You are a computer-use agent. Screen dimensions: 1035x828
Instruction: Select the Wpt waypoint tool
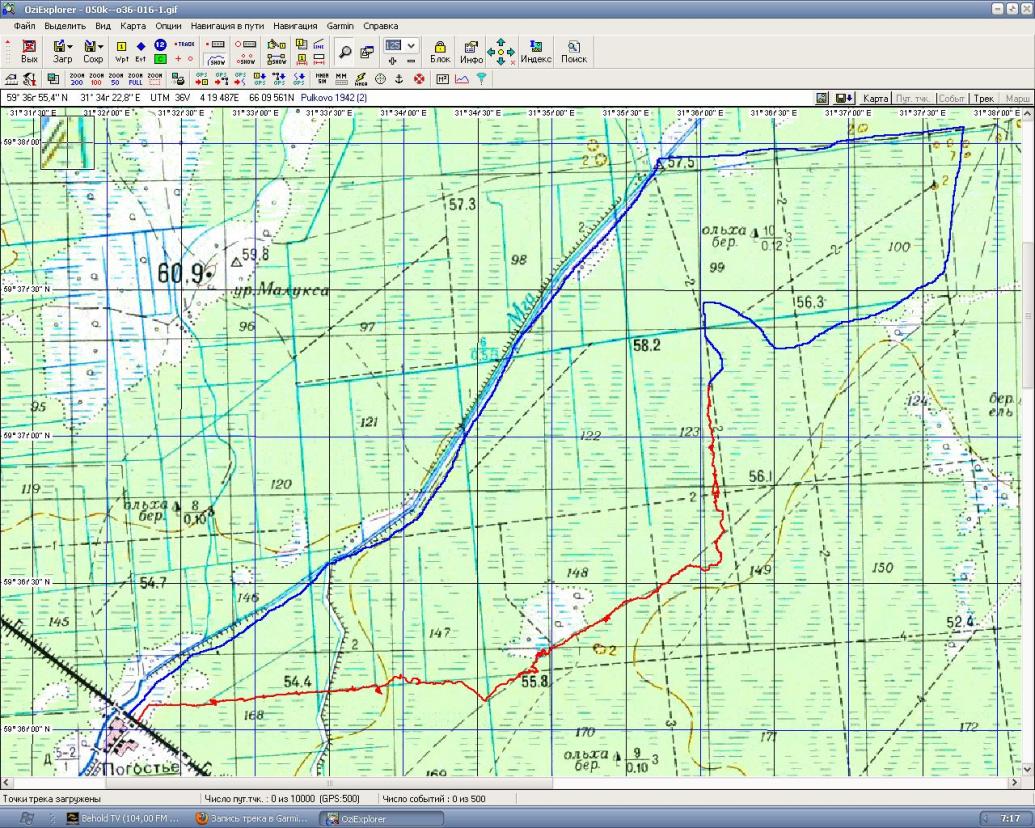(122, 51)
